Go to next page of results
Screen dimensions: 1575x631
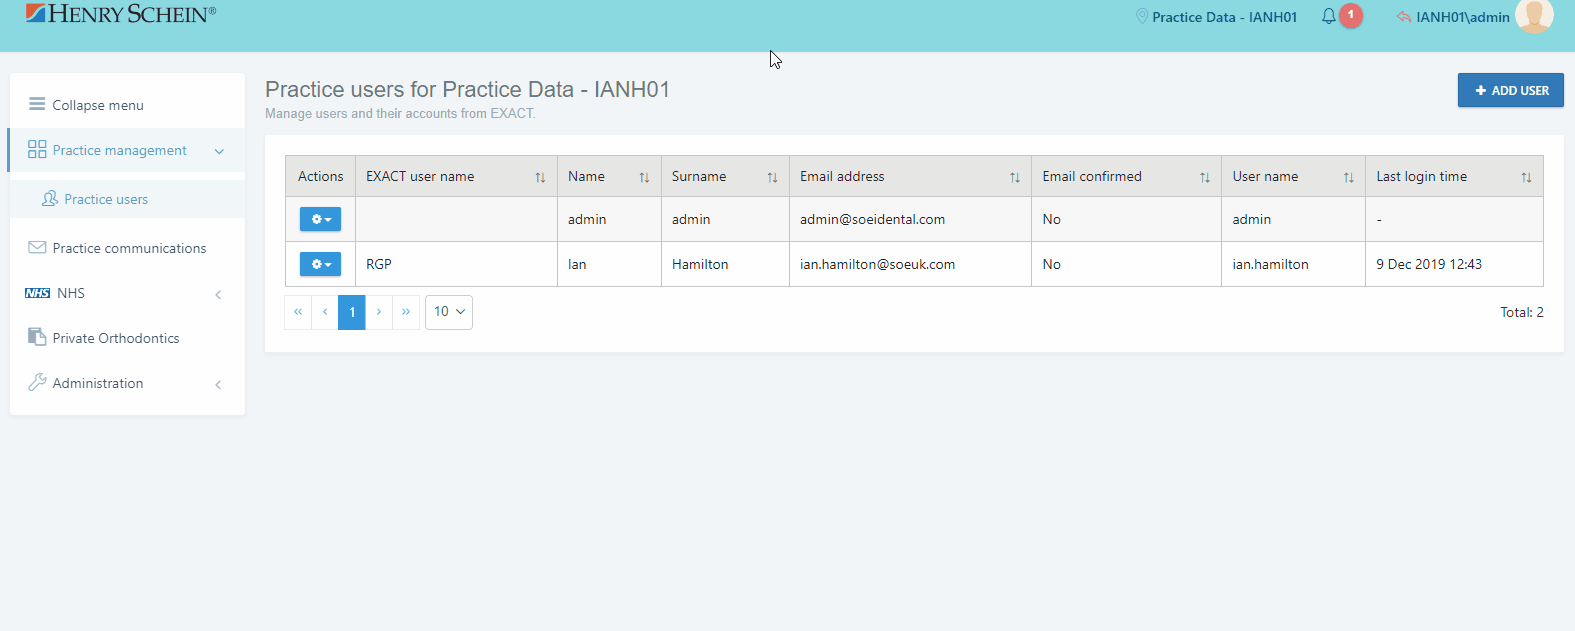point(379,312)
